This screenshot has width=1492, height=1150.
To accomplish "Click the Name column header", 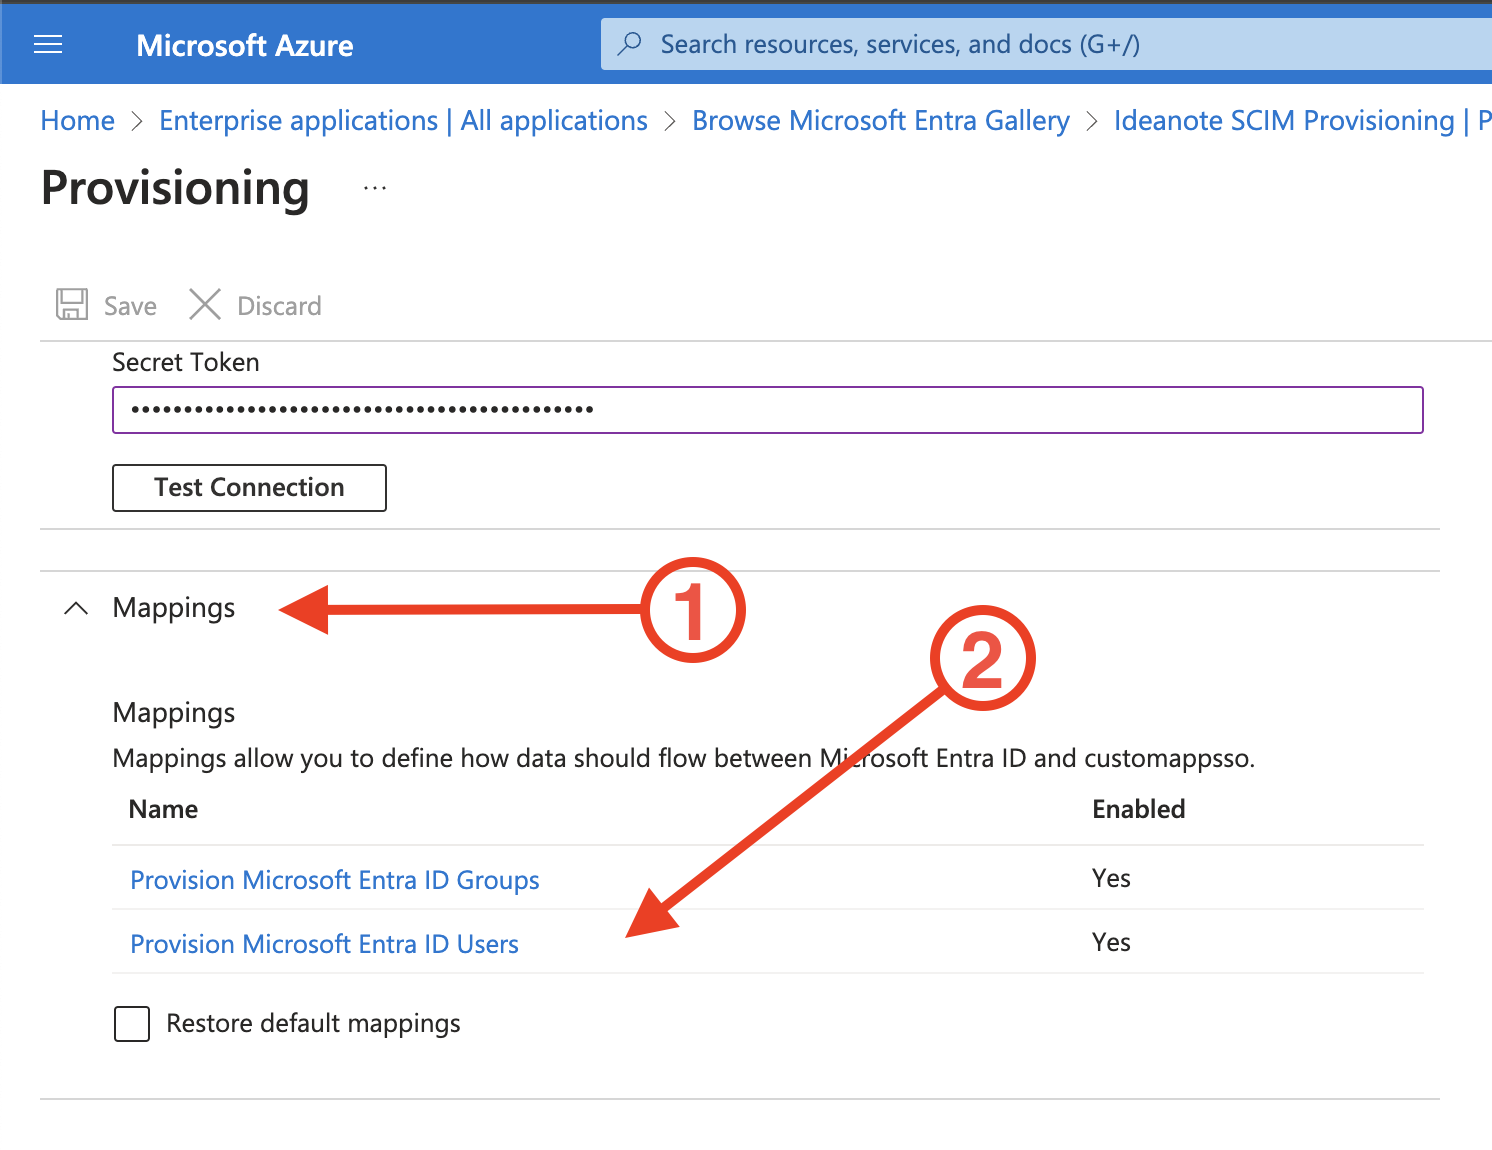I will point(164,809).
